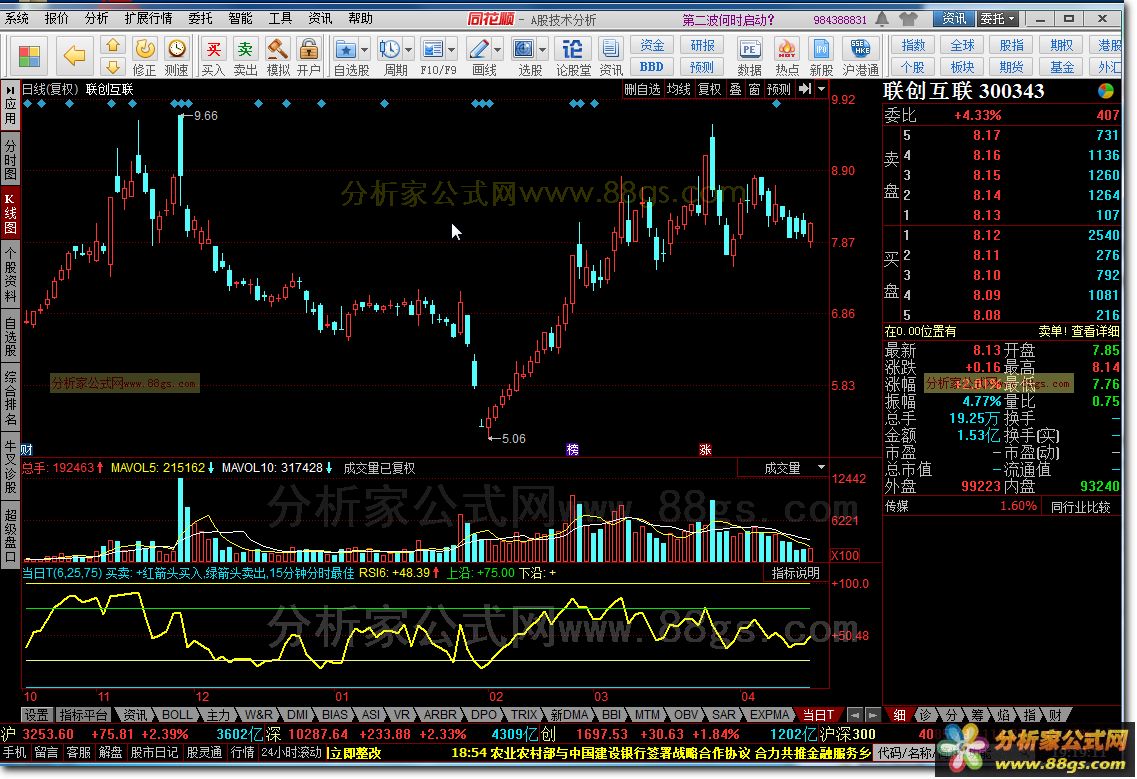
Task: Toggle the 窗 window option
Action: (x=754, y=89)
